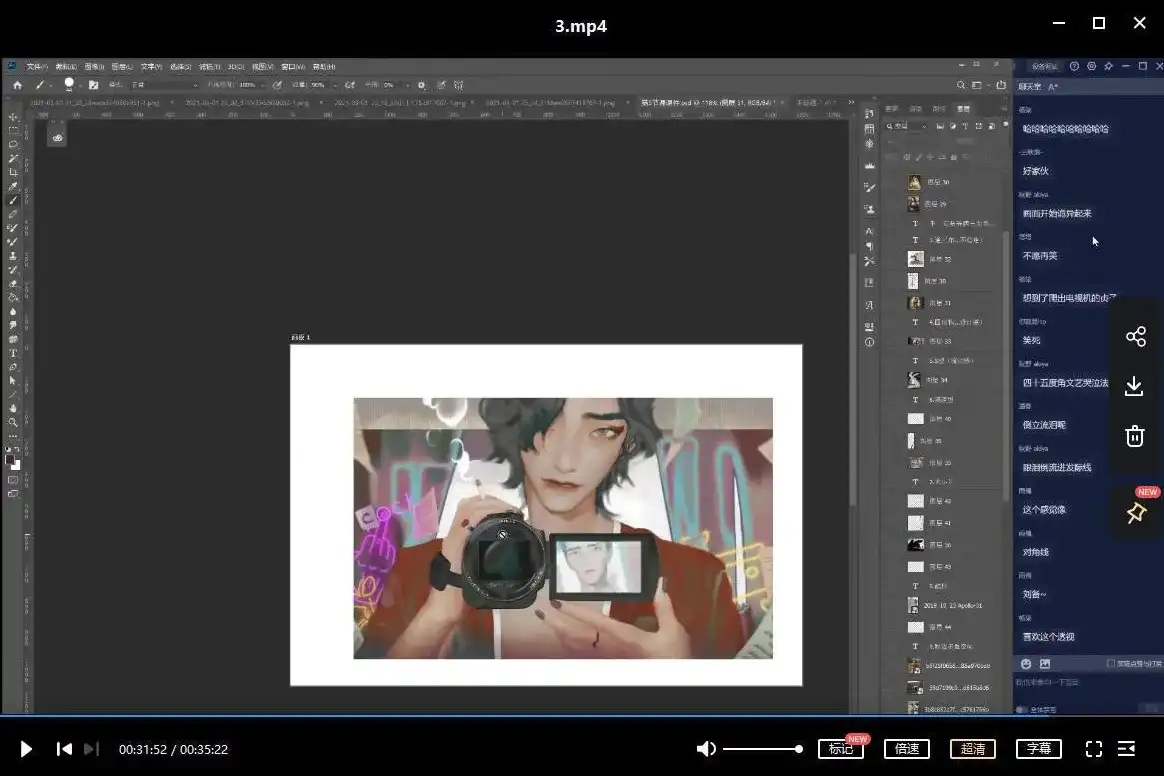This screenshot has height=776, width=1164.
Task: Mute the video with the speaker icon
Action: tap(706, 749)
